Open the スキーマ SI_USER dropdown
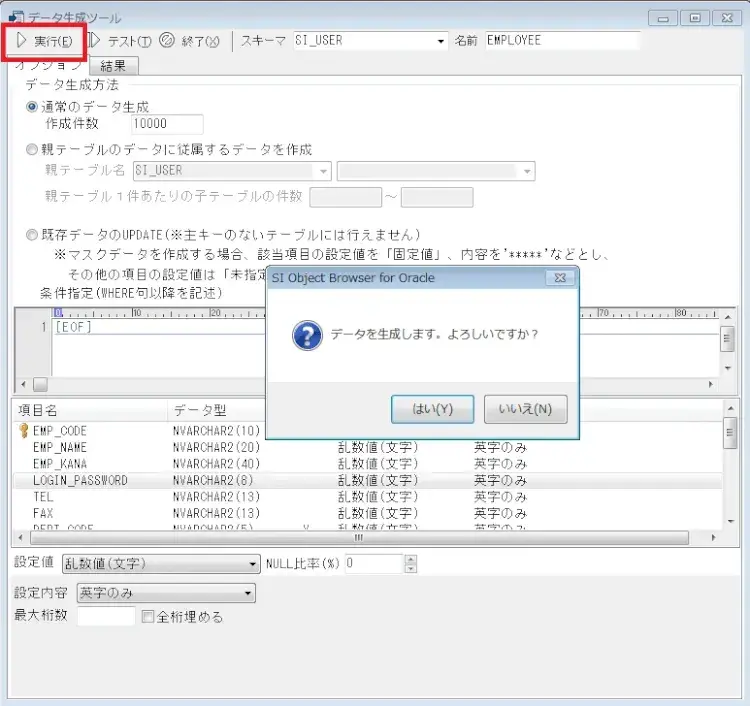Viewport: 750px width, 706px height. pos(441,41)
